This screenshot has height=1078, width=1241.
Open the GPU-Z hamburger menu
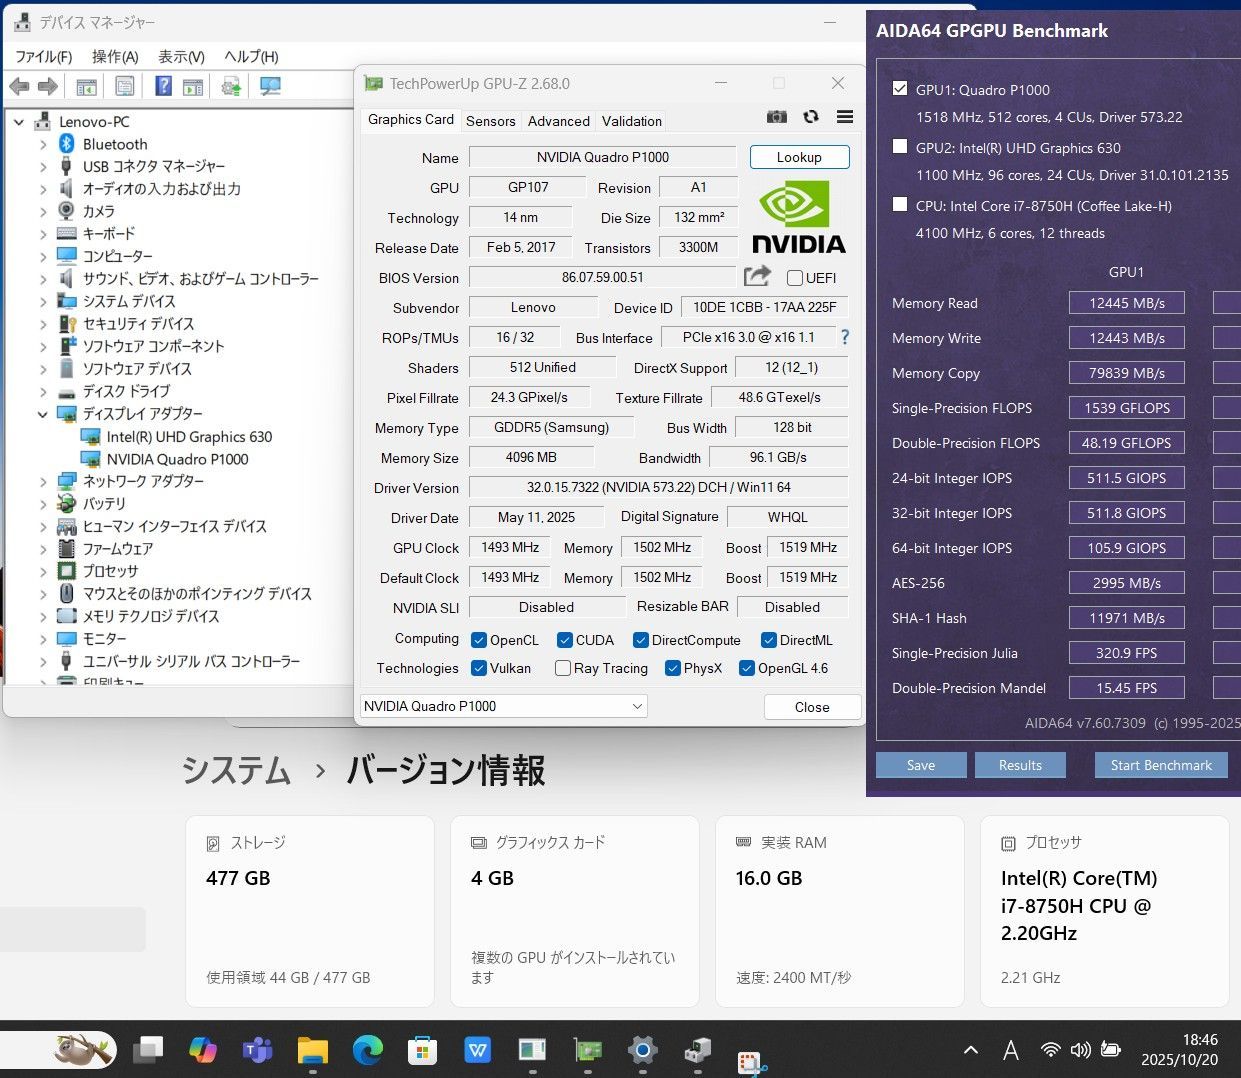pyautogui.click(x=844, y=117)
